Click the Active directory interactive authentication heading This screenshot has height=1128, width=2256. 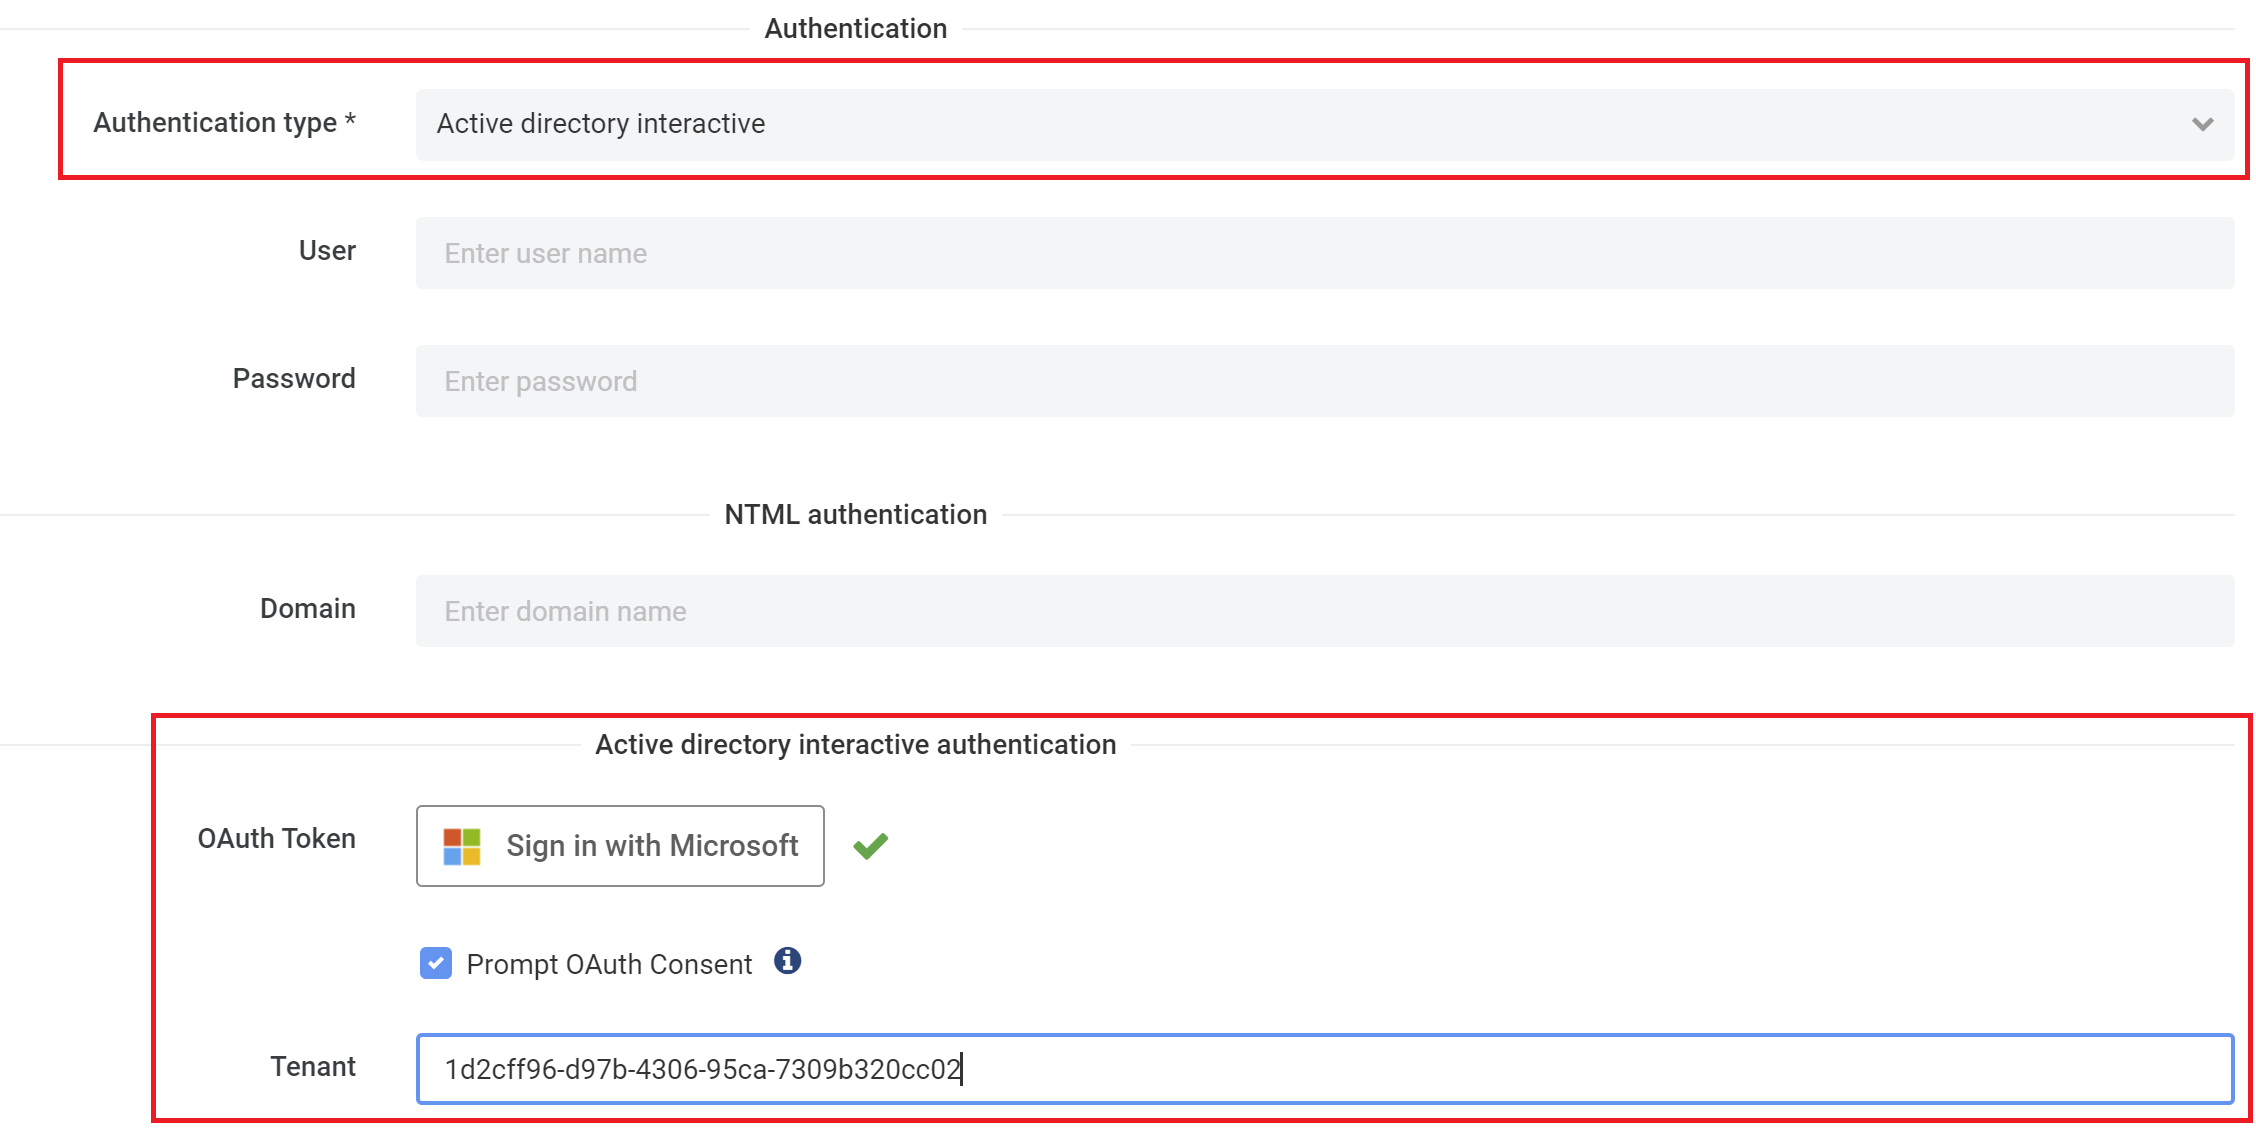click(x=855, y=744)
